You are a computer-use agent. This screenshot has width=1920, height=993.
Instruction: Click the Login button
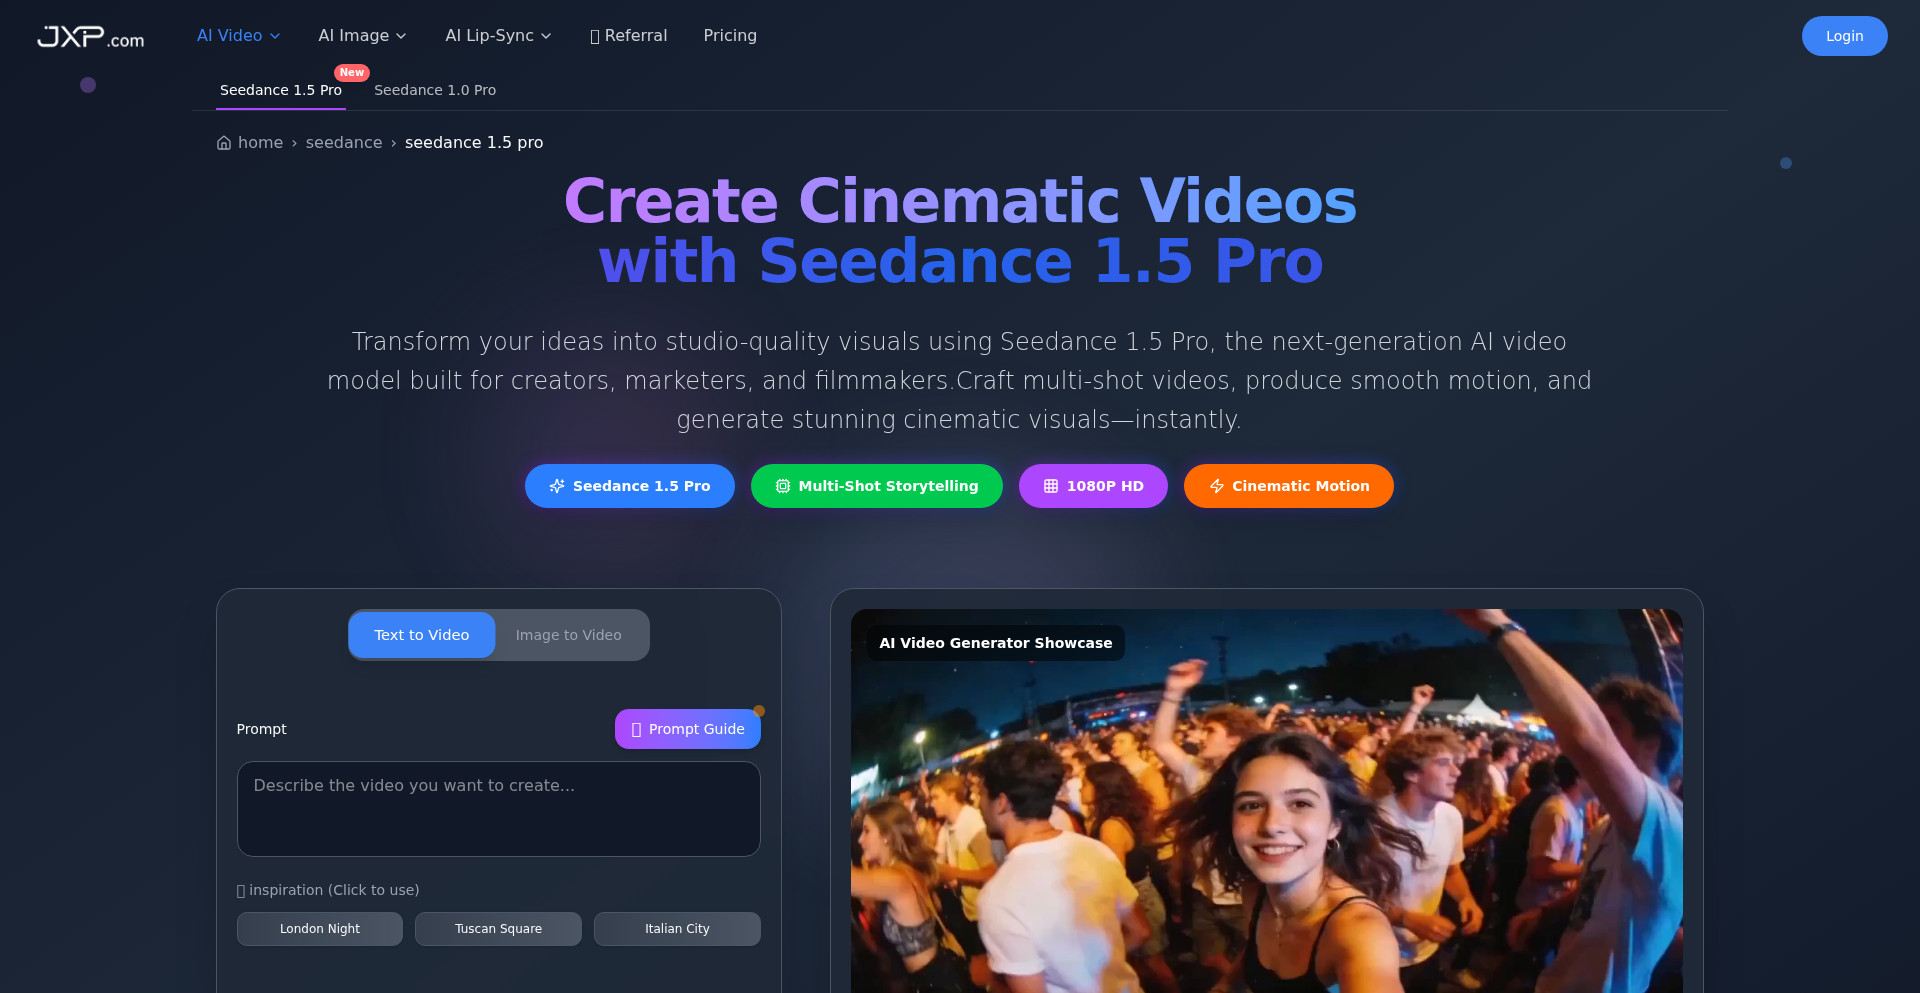pos(1845,36)
